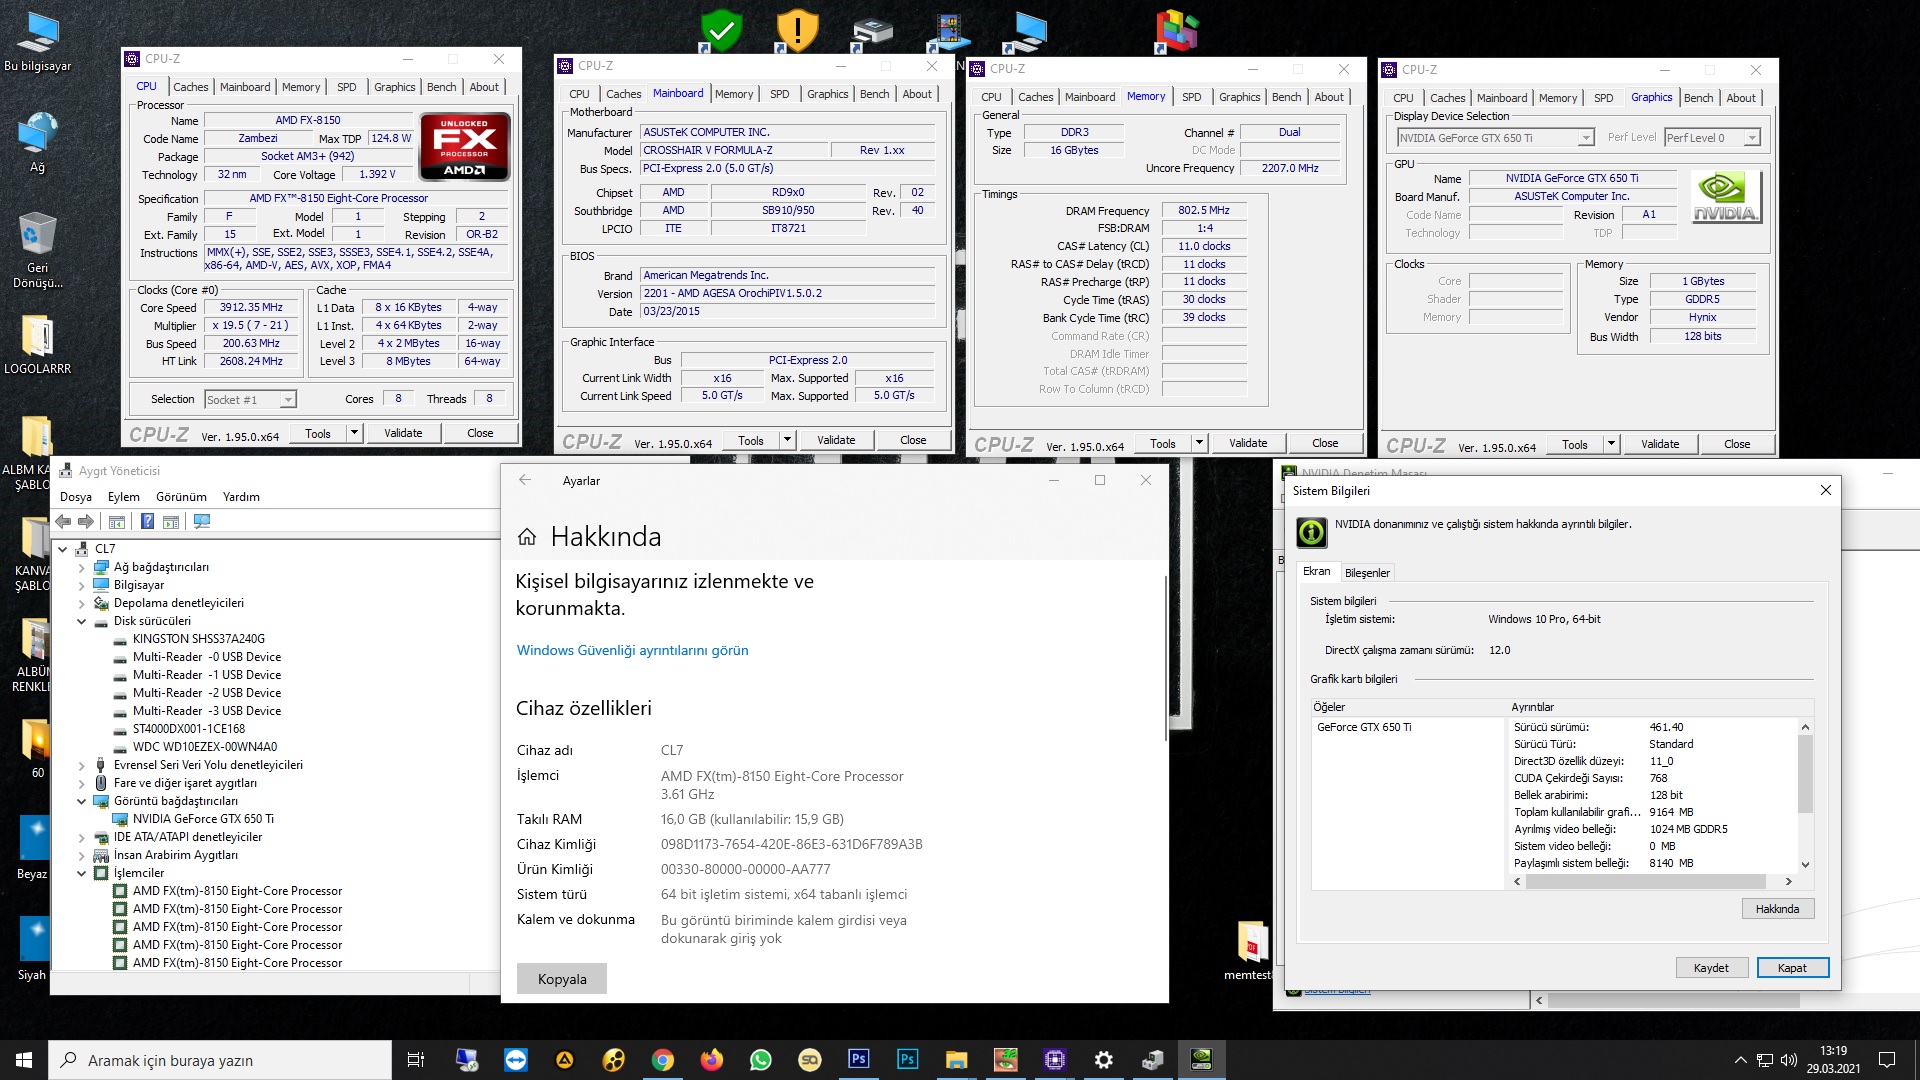1920x1080 pixels.
Task: Select the Geri Dönüşüm recycle bin icon
Action: click(x=38, y=250)
